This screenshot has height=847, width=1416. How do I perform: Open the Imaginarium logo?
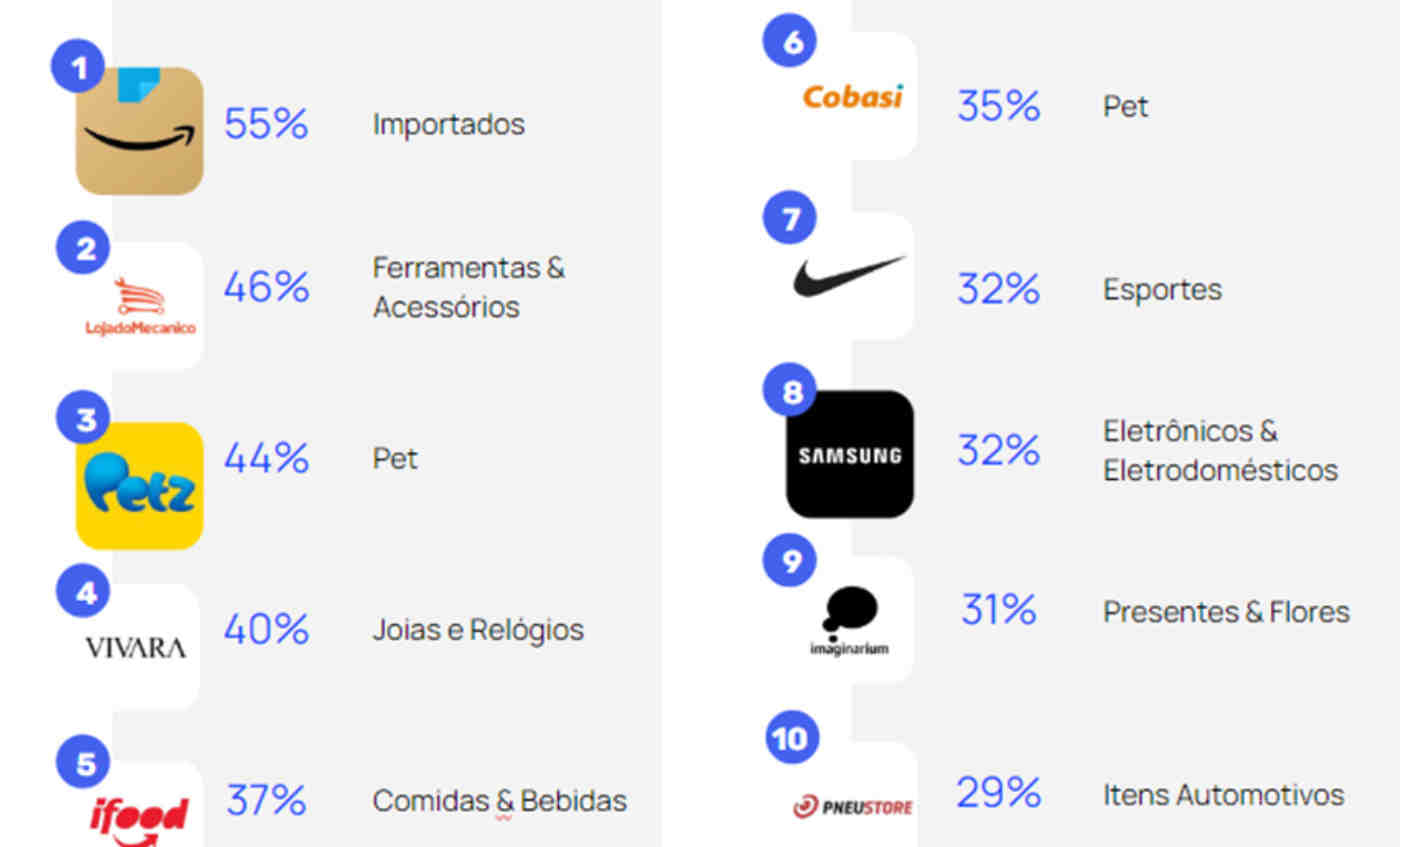click(850, 620)
